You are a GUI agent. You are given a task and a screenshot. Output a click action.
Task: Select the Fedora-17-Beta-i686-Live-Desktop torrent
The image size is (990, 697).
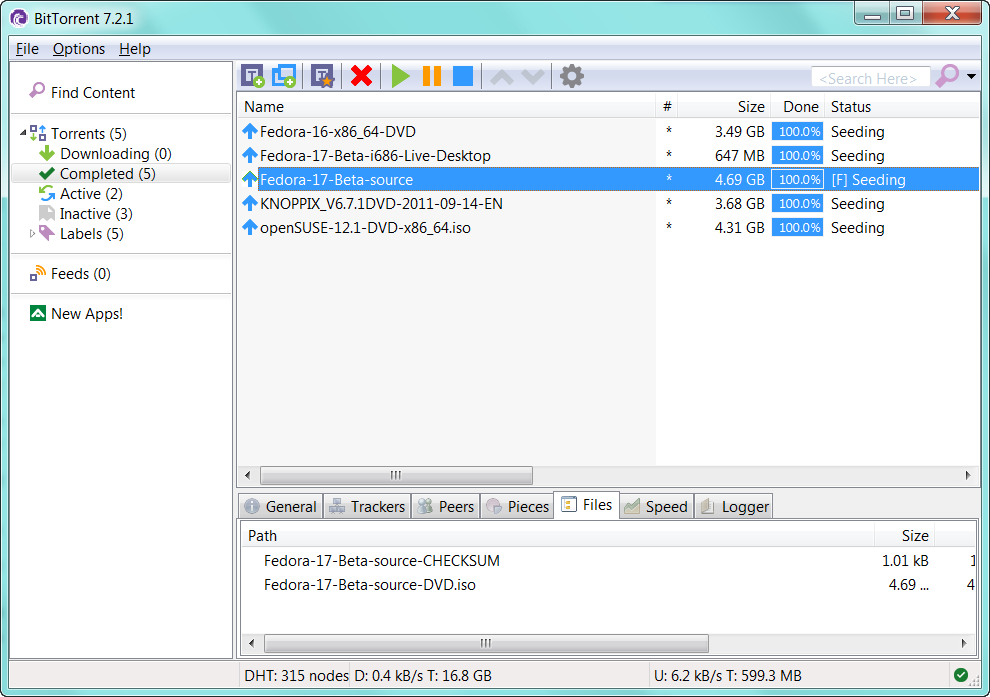pyautogui.click(x=375, y=155)
